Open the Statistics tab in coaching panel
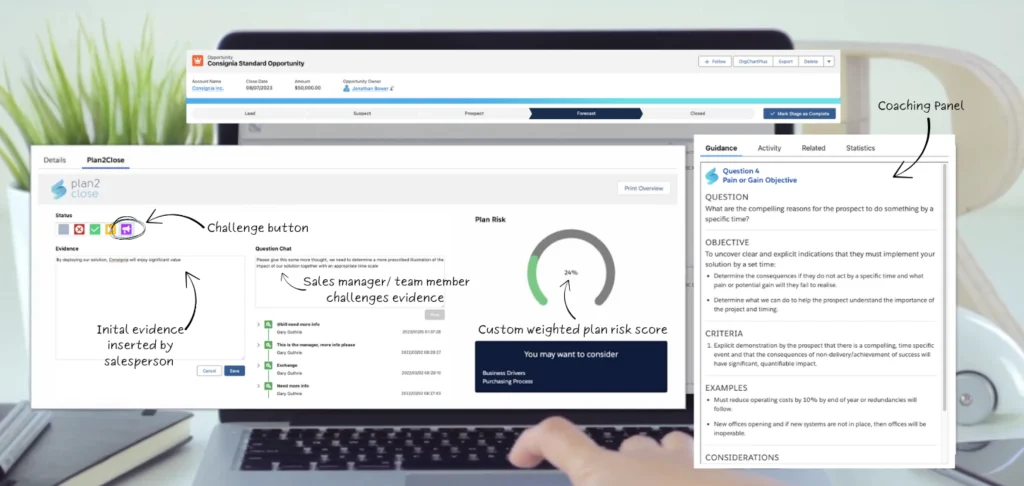 860,148
